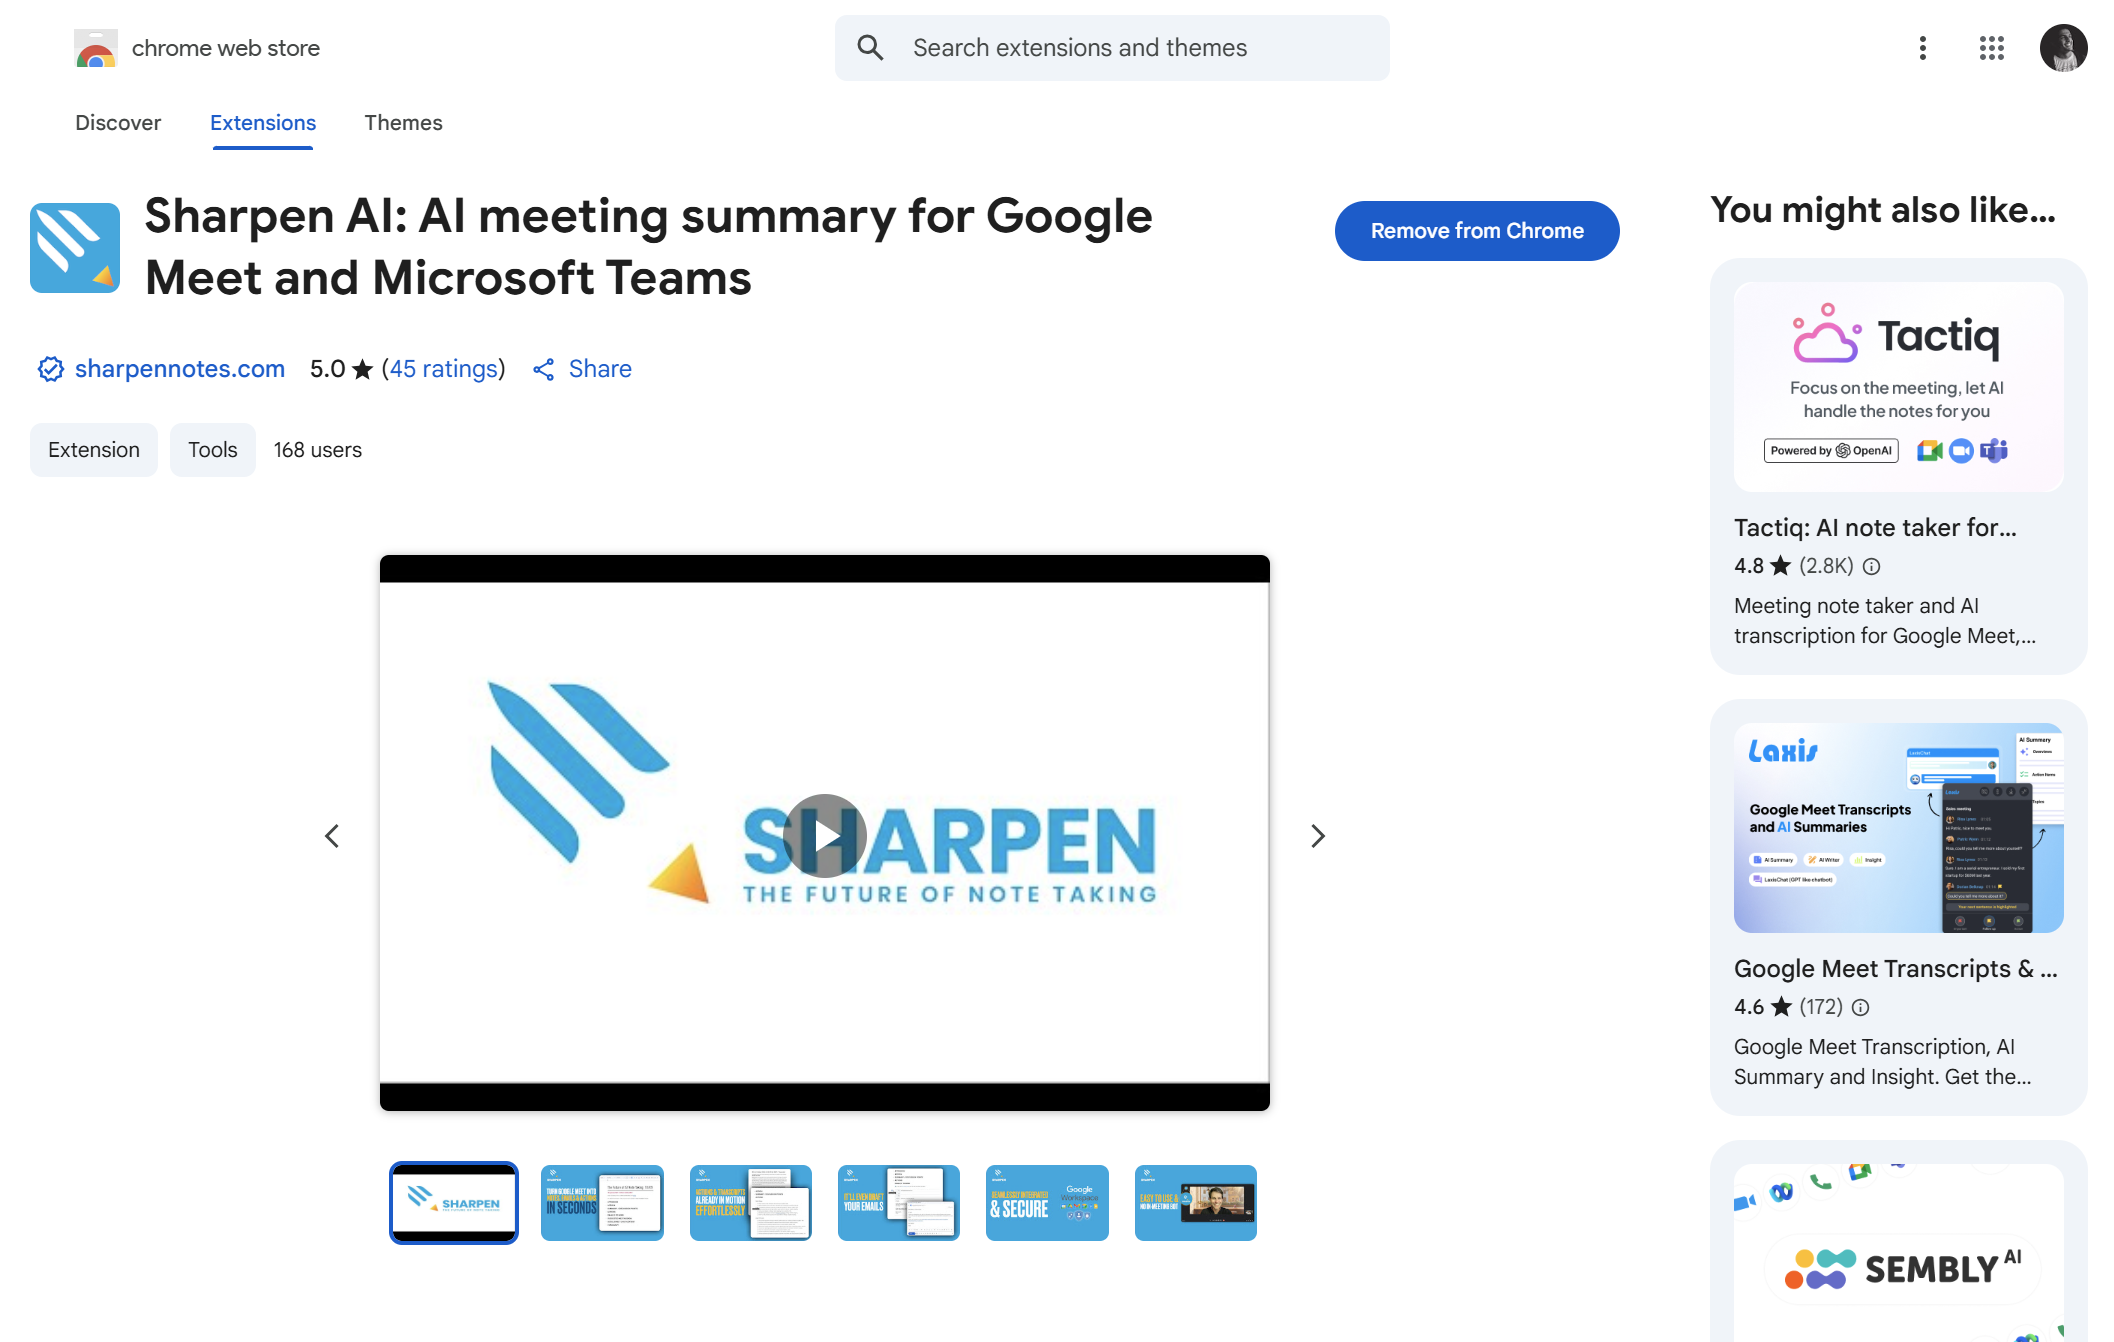Click the Extension category chip

(x=94, y=450)
